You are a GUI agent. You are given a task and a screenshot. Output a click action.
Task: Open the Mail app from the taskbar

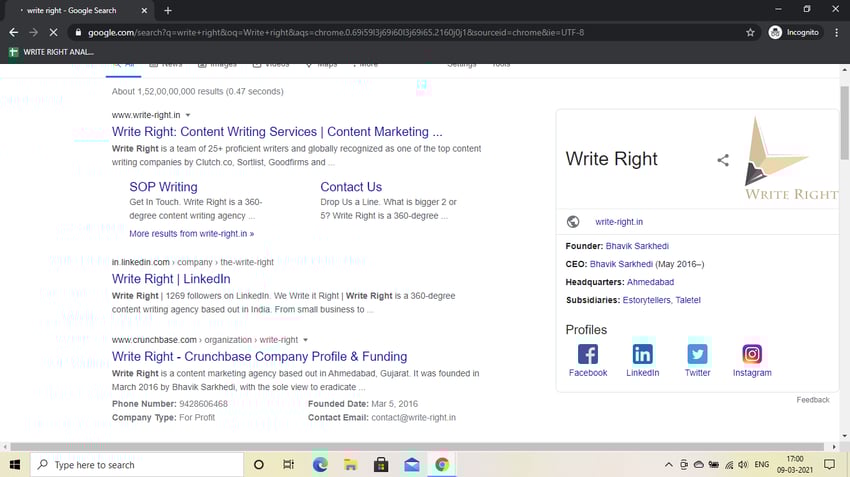tap(411, 465)
